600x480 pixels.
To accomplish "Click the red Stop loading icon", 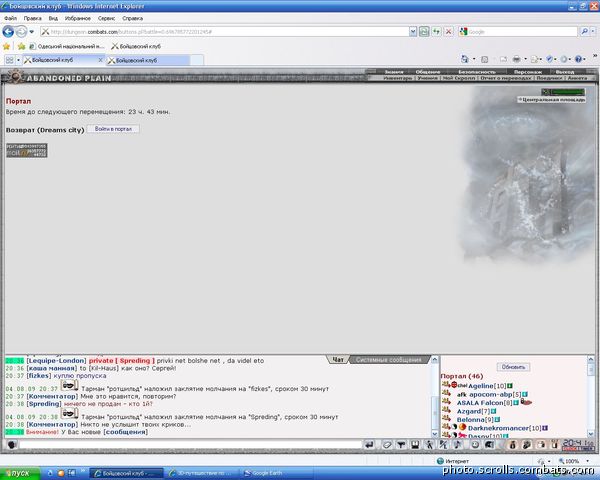I will pos(448,31).
